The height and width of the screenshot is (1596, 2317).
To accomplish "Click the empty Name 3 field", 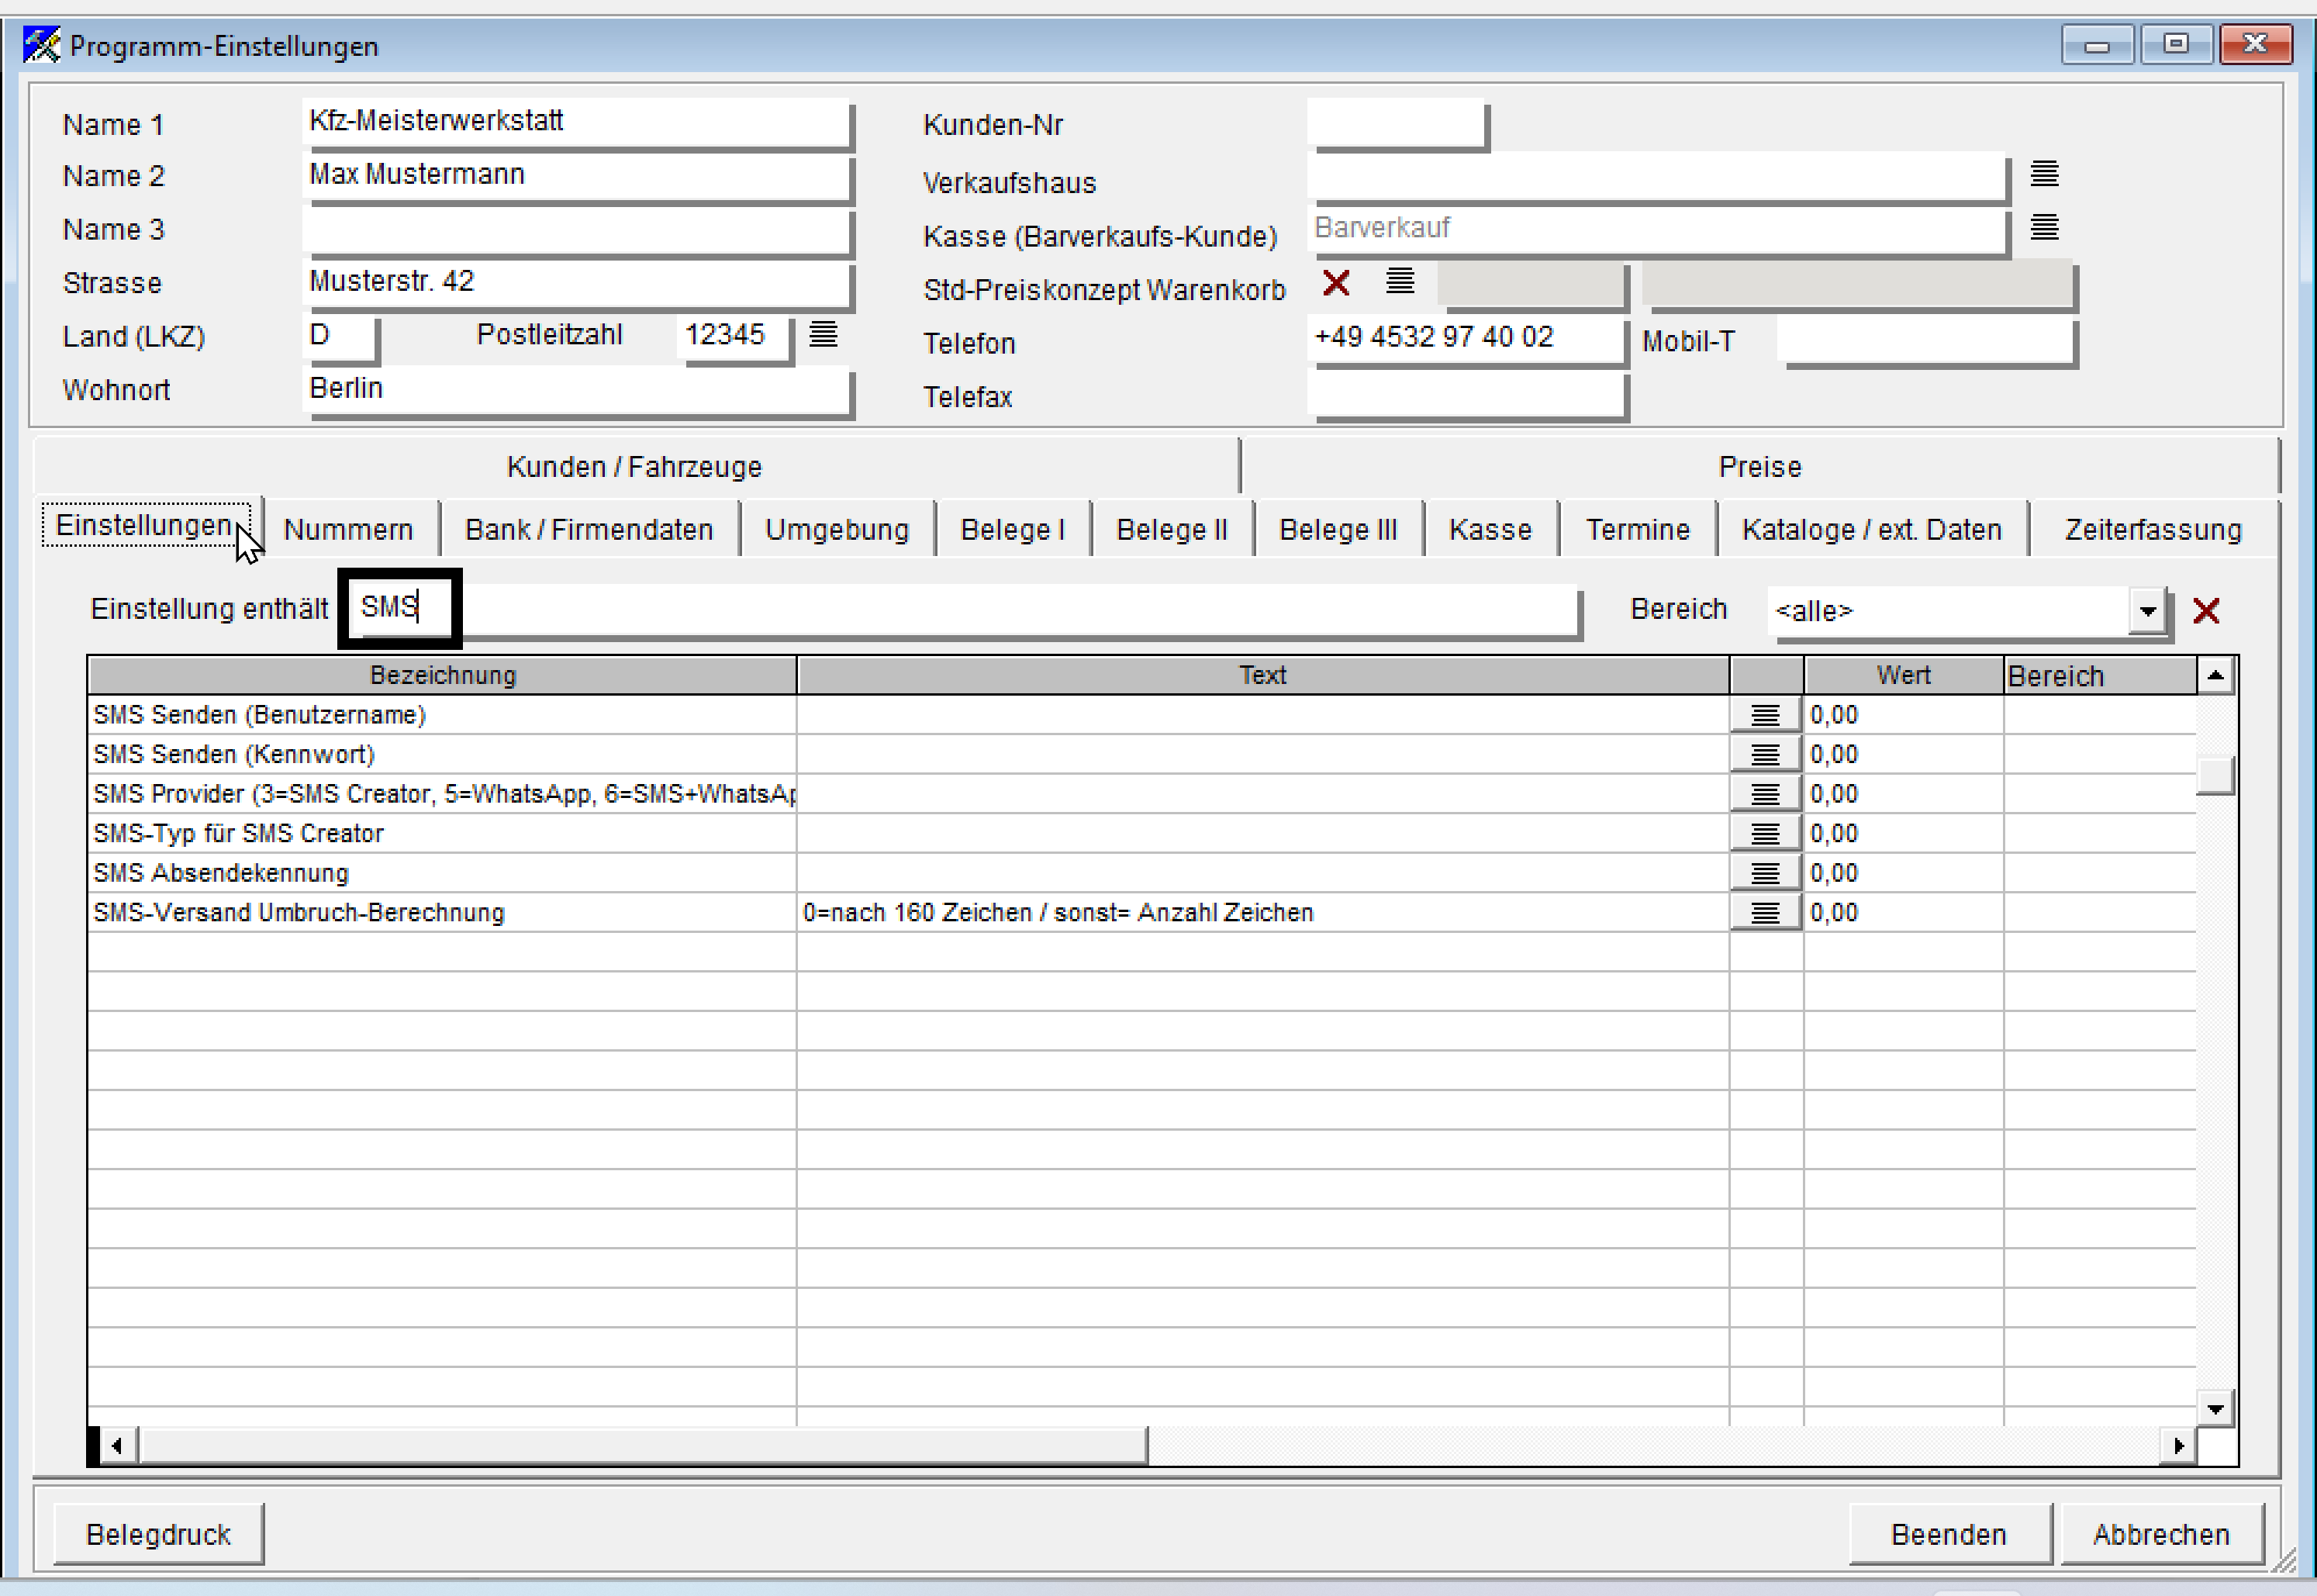I will point(576,230).
